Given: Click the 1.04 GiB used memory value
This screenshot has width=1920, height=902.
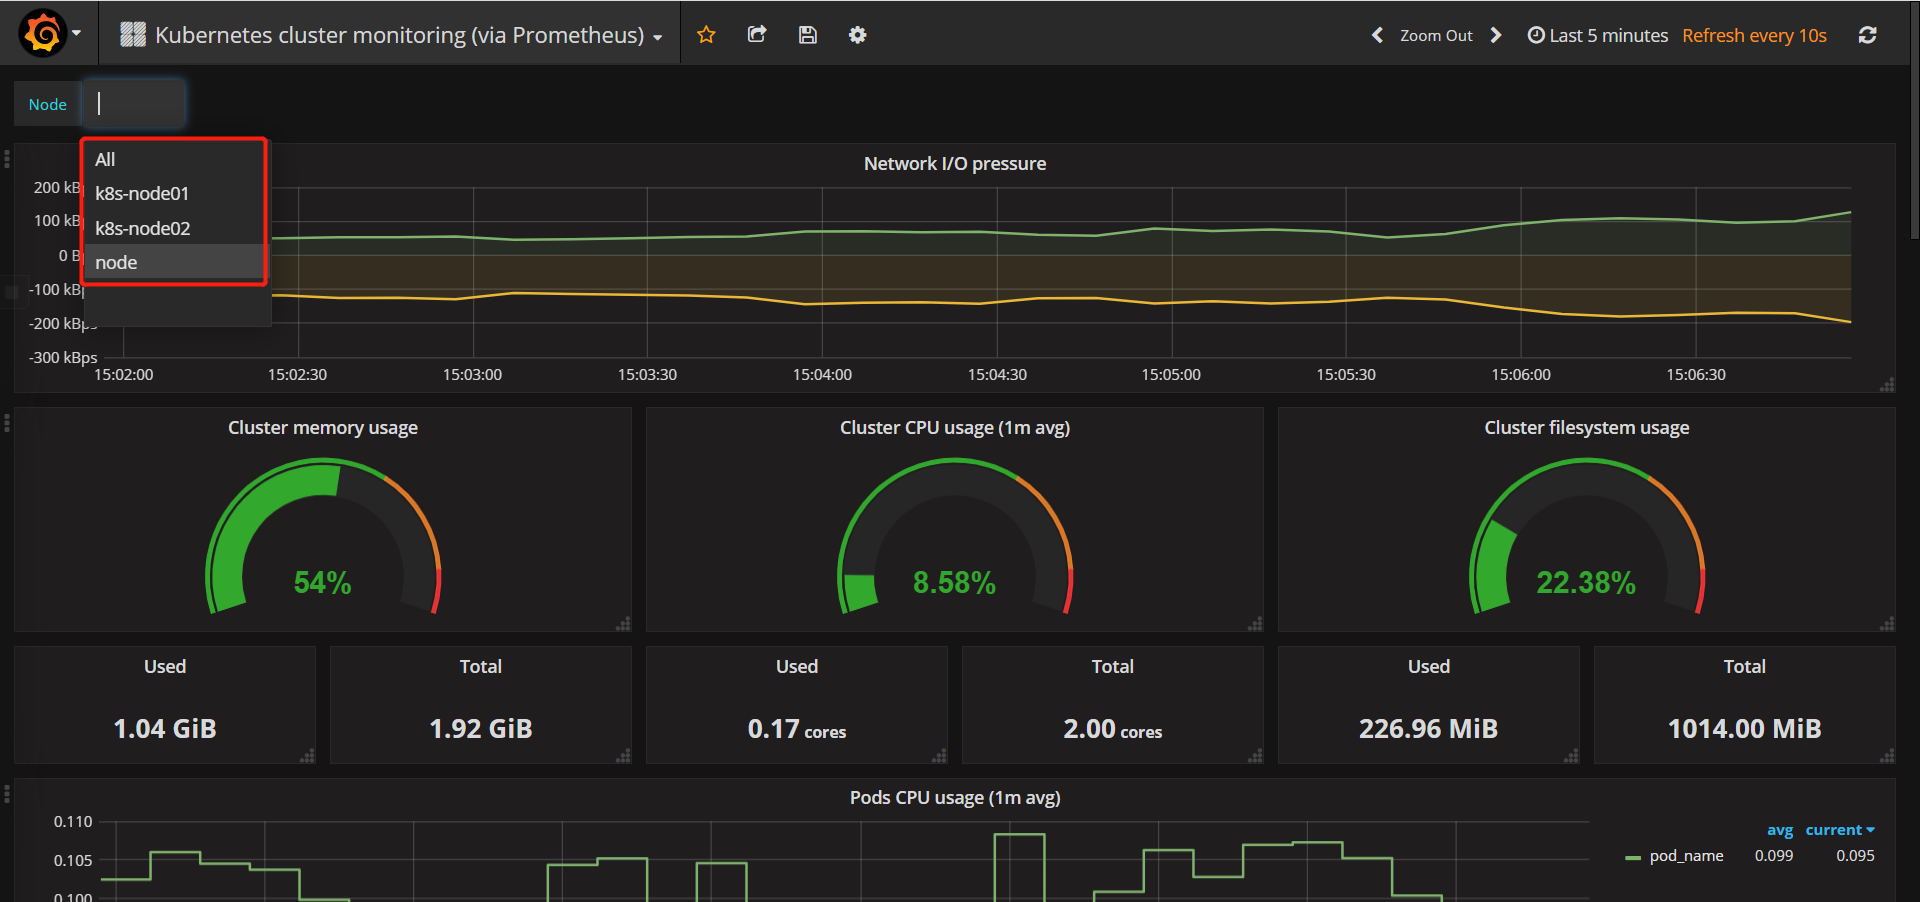Looking at the screenshot, I should click(165, 728).
